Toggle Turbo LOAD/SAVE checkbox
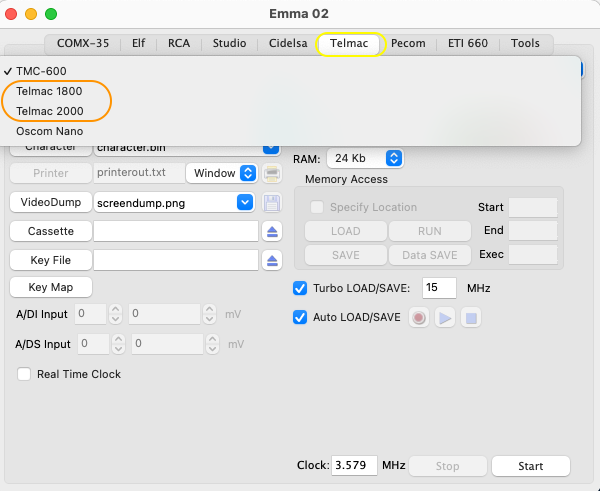 pos(300,288)
